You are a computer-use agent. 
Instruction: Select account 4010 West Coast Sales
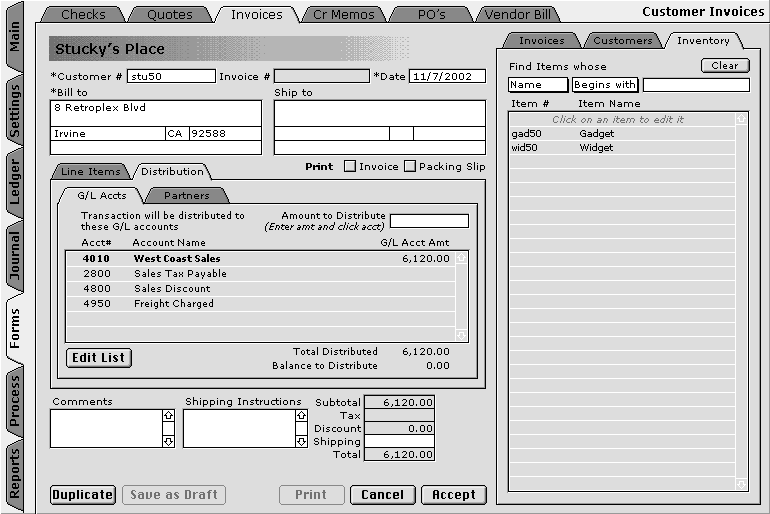tap(260, 259)
